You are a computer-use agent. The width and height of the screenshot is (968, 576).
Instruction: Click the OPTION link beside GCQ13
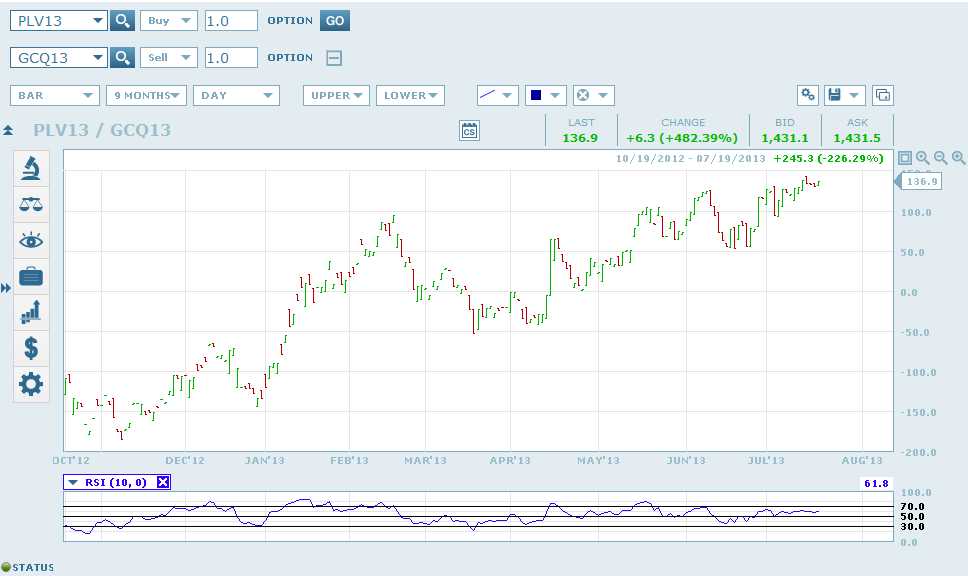tap(289, 58)
